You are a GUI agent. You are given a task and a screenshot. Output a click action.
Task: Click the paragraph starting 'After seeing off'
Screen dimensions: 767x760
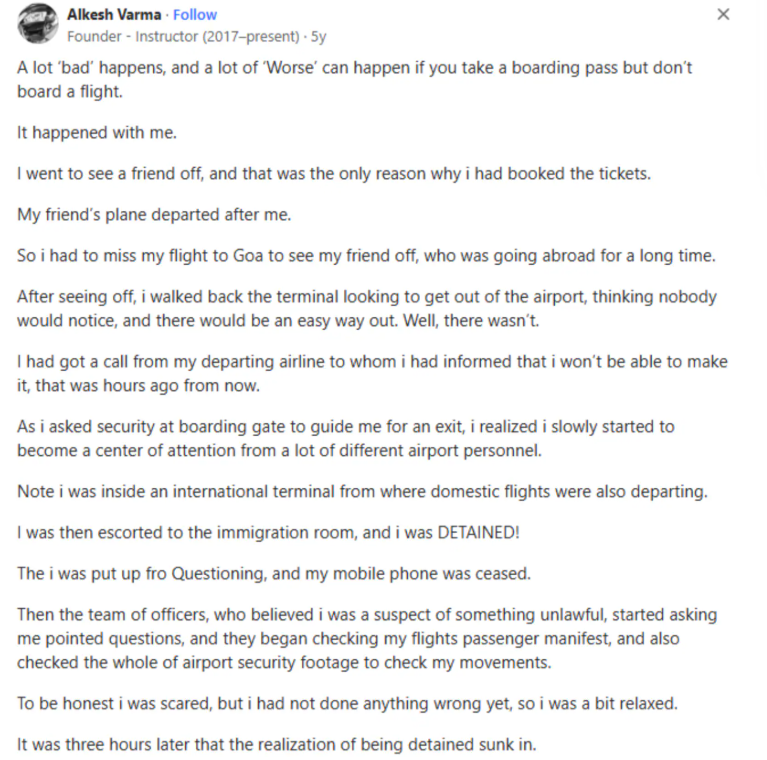367,309
